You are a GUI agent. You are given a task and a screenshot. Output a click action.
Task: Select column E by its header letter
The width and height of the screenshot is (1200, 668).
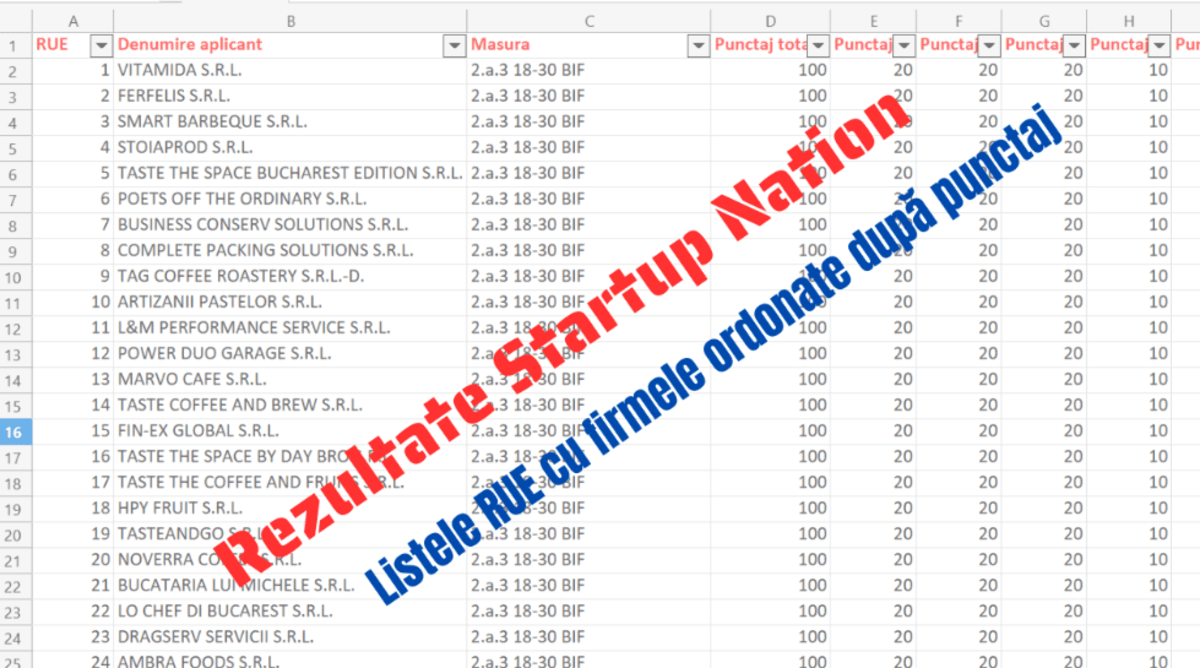tap(874, 21)
